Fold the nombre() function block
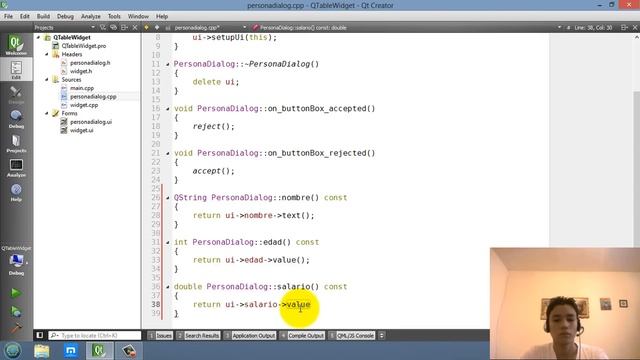The height and width of the screenshot is (360, 640). 167,198
